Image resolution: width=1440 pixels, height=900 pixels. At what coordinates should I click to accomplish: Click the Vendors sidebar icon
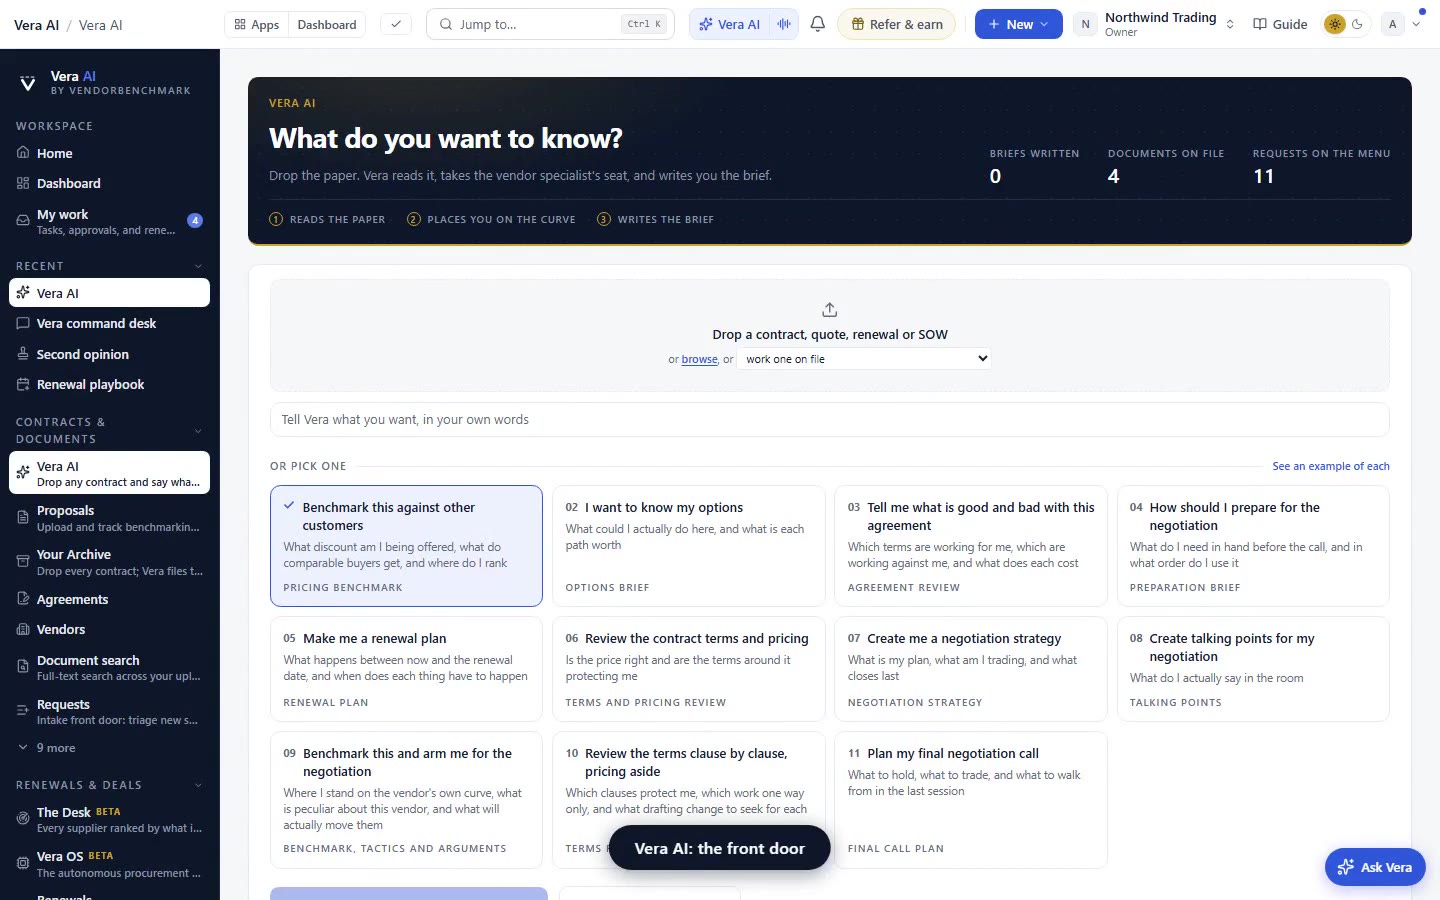[x=23, y=629]
